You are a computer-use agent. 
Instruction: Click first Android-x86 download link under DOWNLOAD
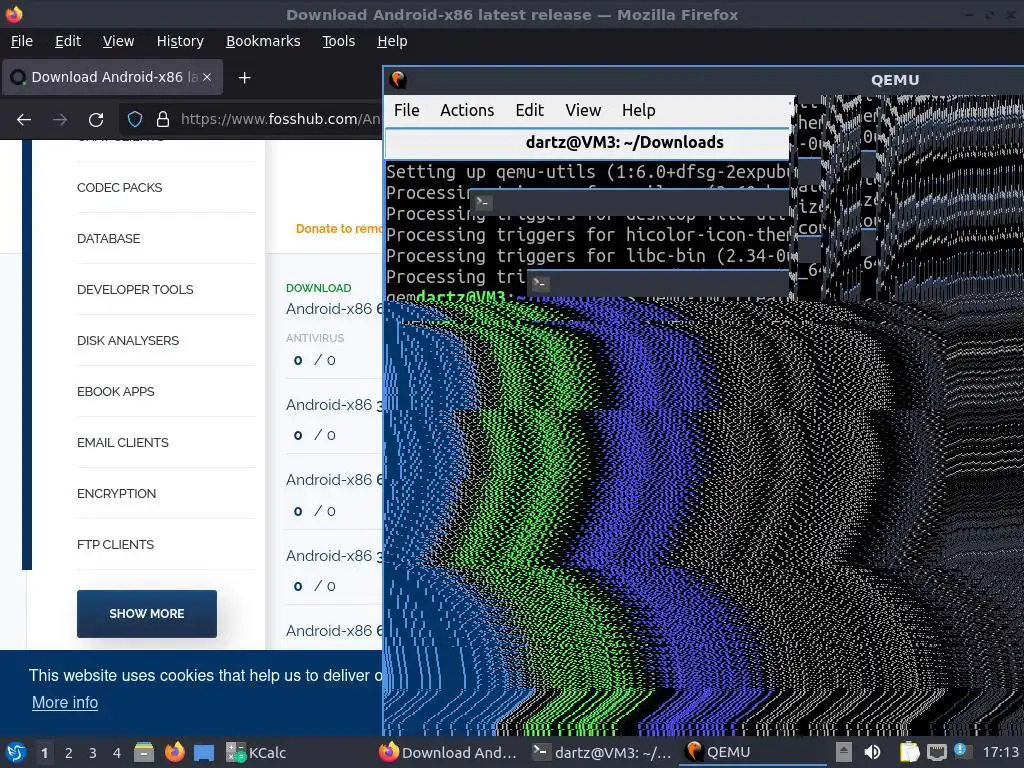tap(334, 309)
